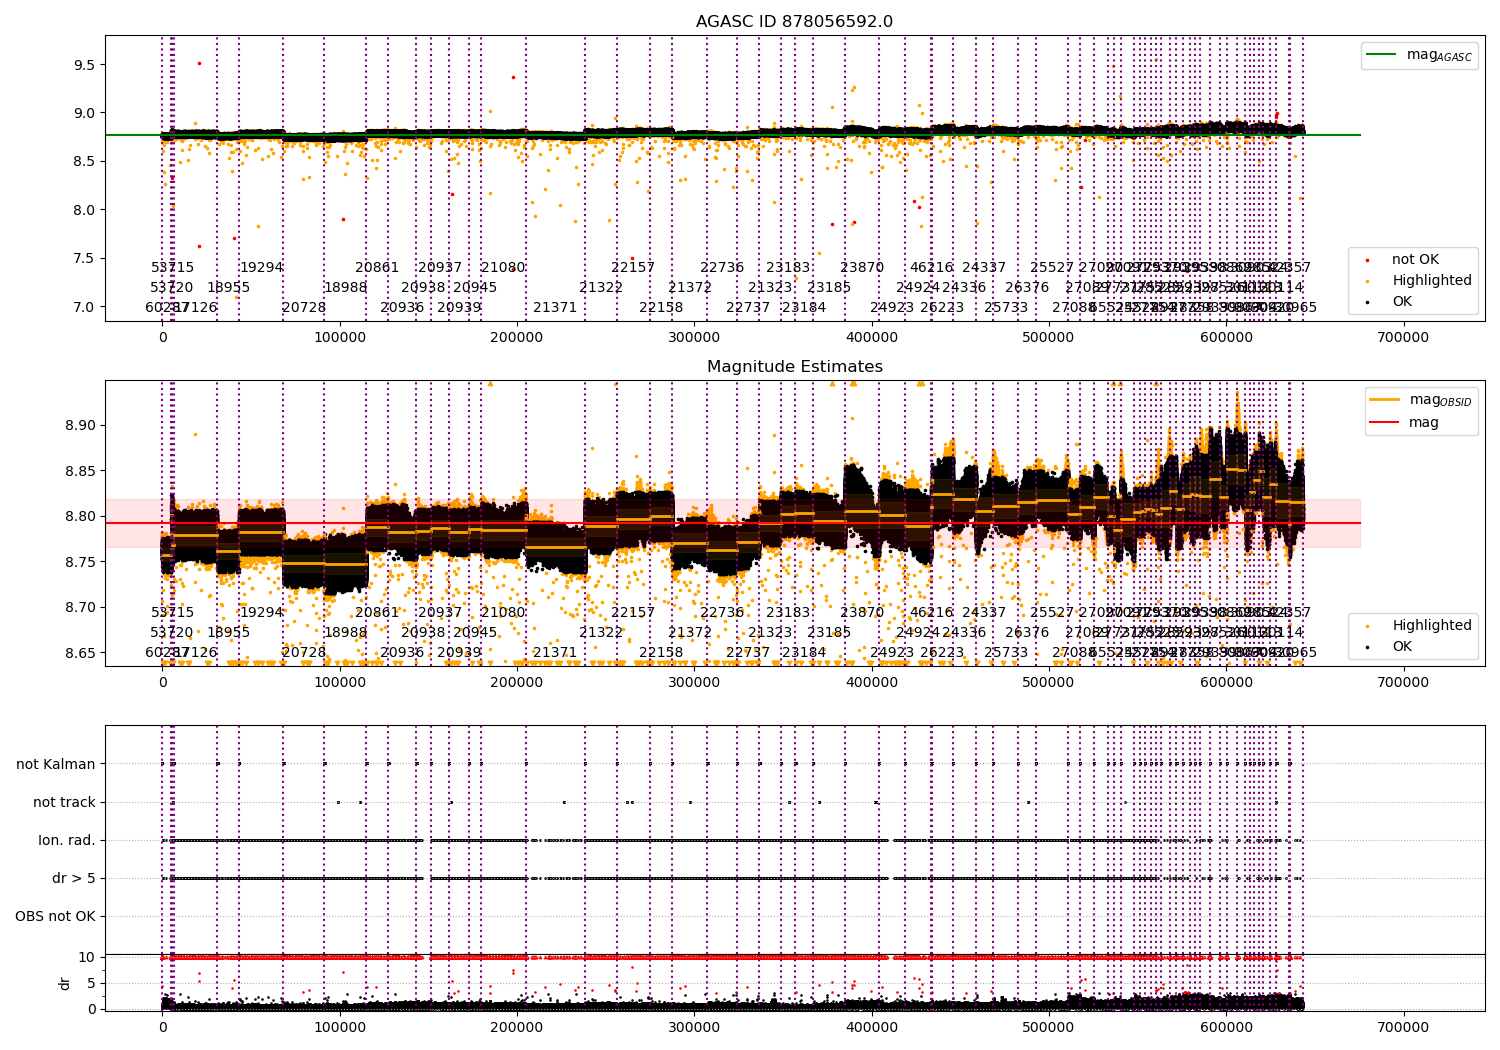Viewport: 1500px width, 1050px height.
Task: Click obsid label 20728 in Magnitude Estimates plot
Action: (304, 653)
